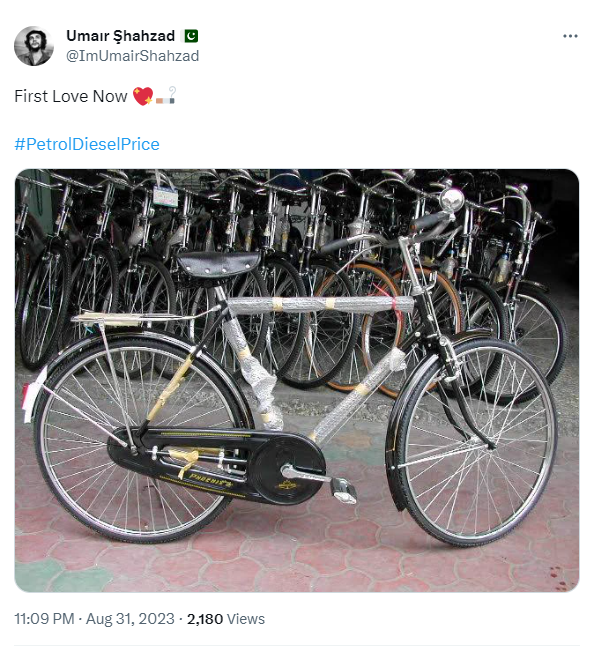Click the black saddle in the photo
The image size is (590, 647).
point(219,264)
